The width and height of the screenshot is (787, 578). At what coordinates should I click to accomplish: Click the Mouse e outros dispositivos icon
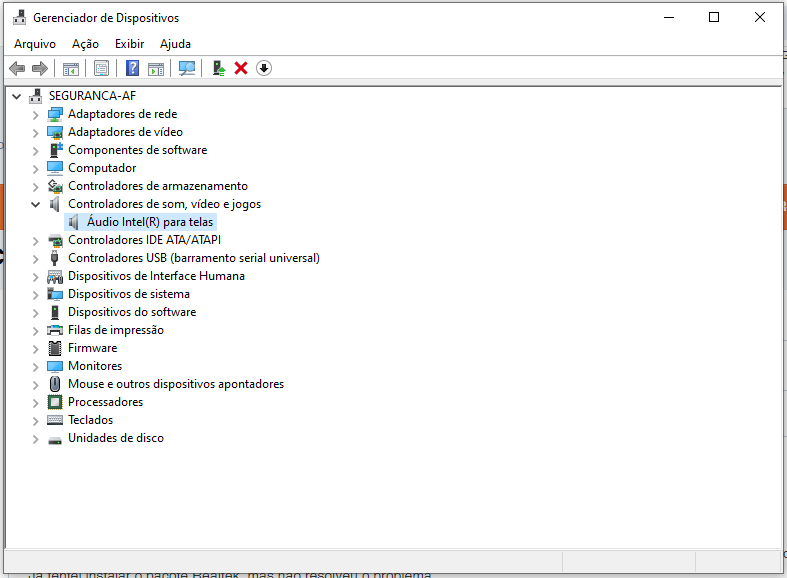(x=55, y=384)
